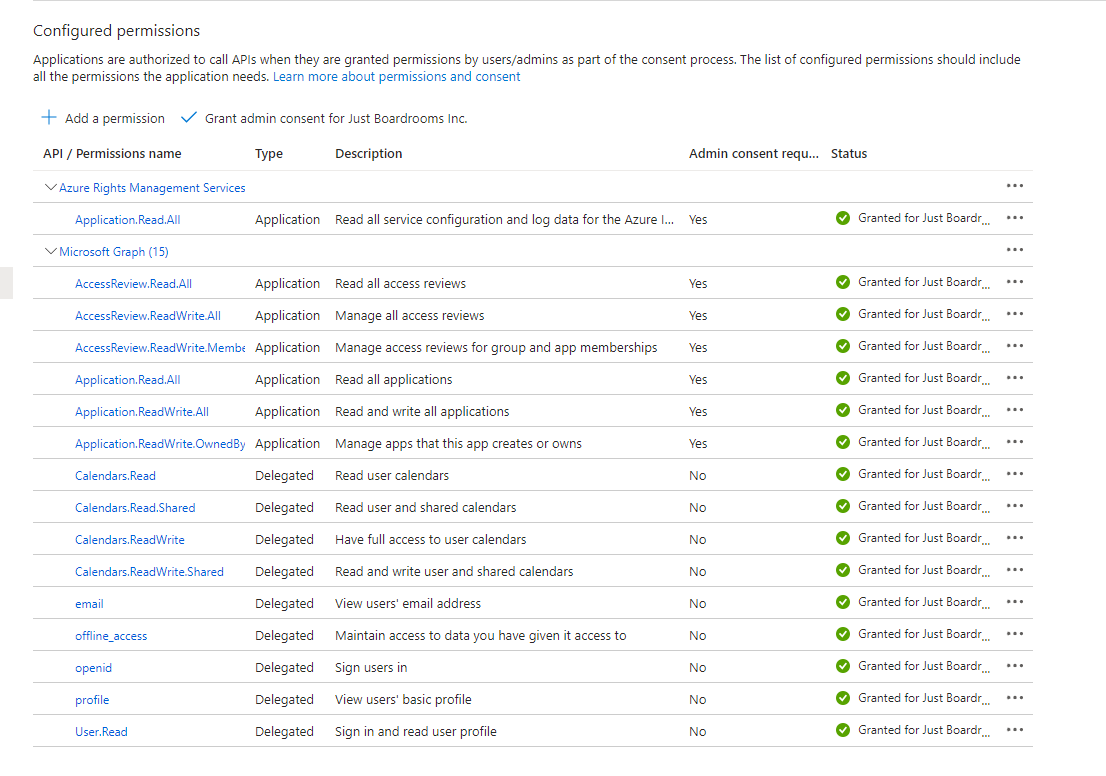The width and height of the screenshot is (1106, 776).
Task: Sort by API / Permissions name column
Action: [112, 154]
